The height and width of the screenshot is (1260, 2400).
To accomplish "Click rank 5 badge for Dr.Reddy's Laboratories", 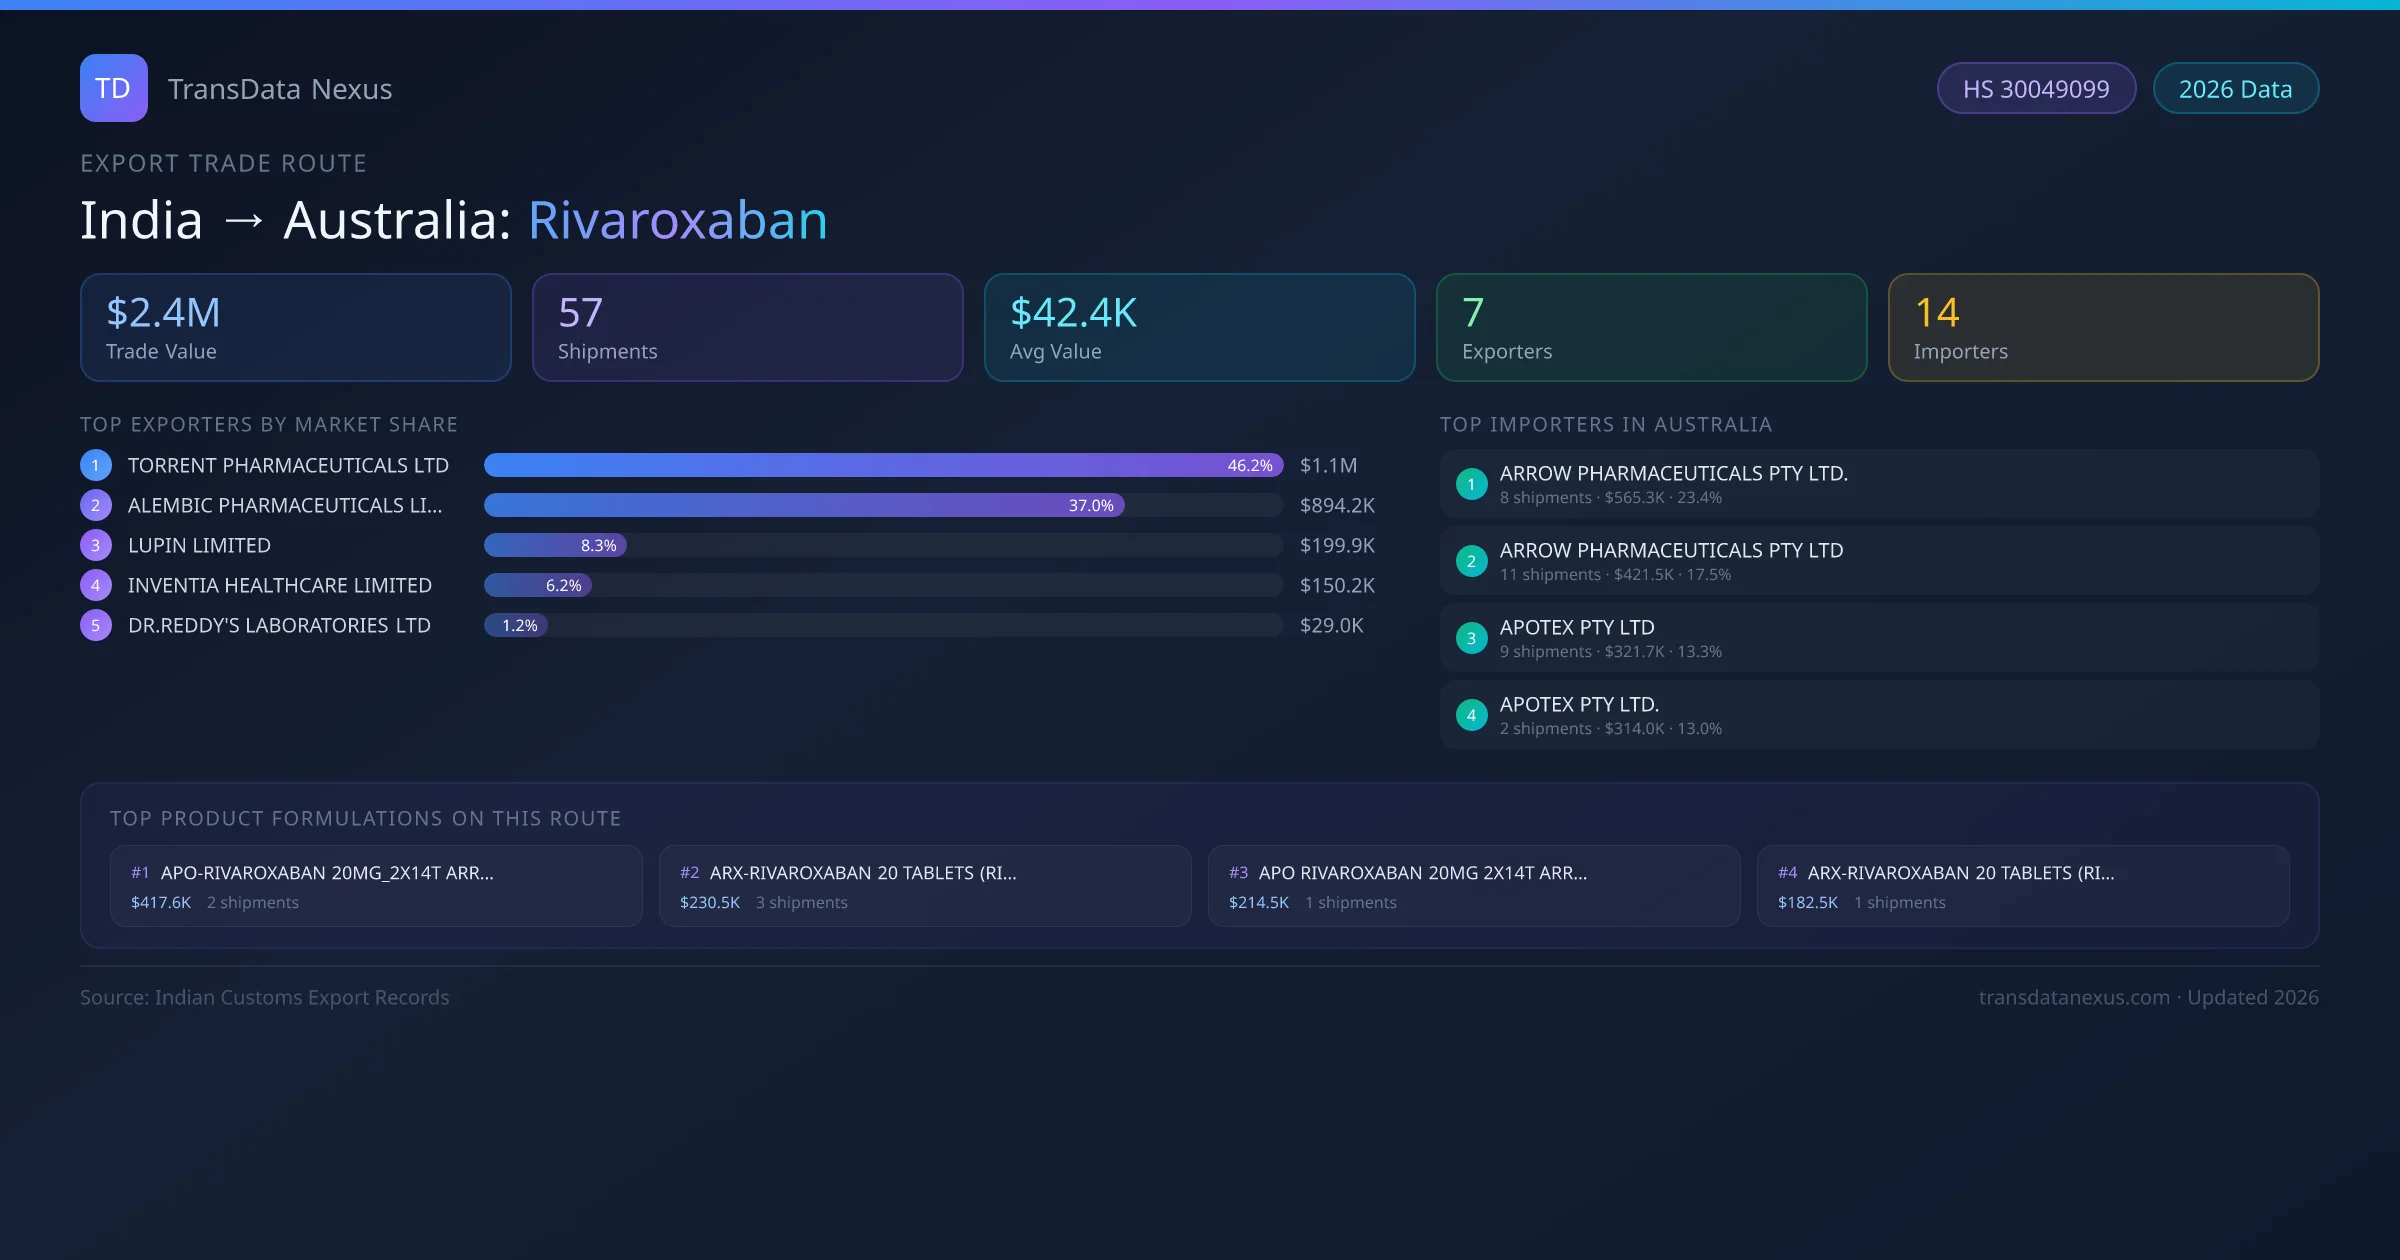I will (x=96, y=625).
